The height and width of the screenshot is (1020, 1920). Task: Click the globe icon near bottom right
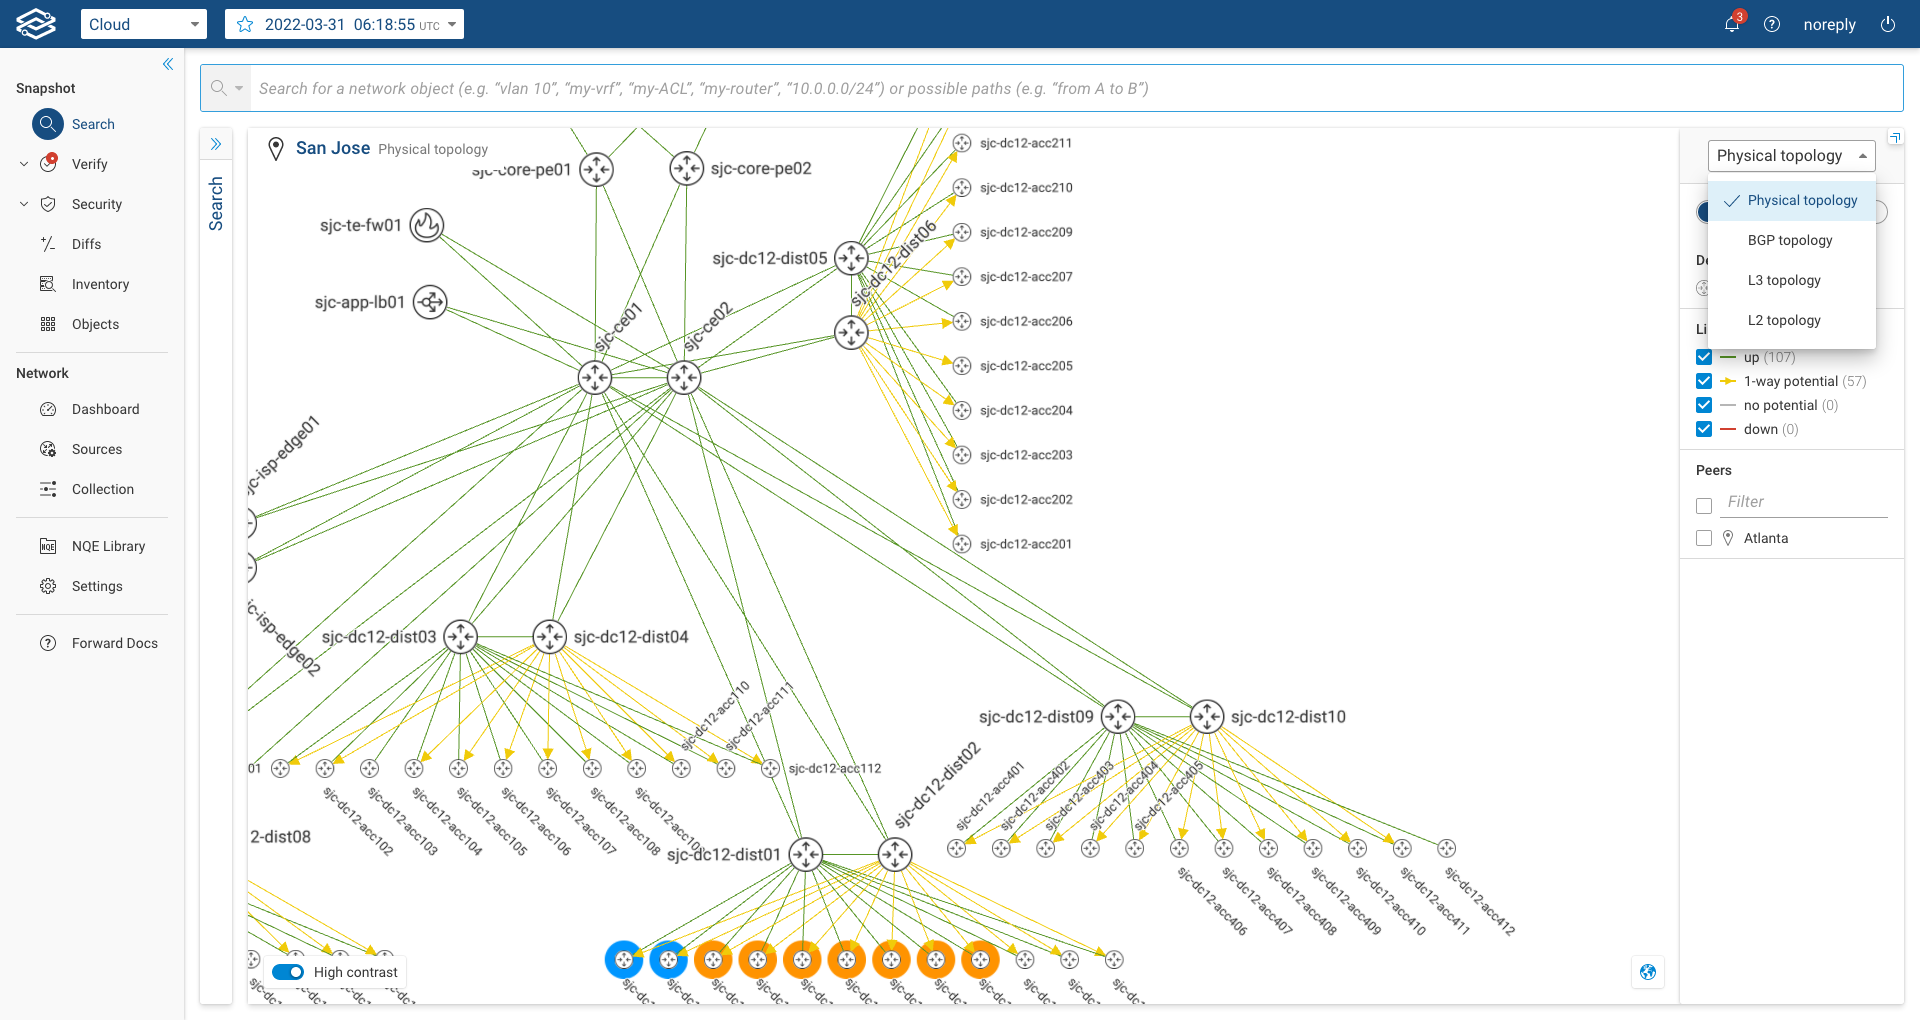1647,971
